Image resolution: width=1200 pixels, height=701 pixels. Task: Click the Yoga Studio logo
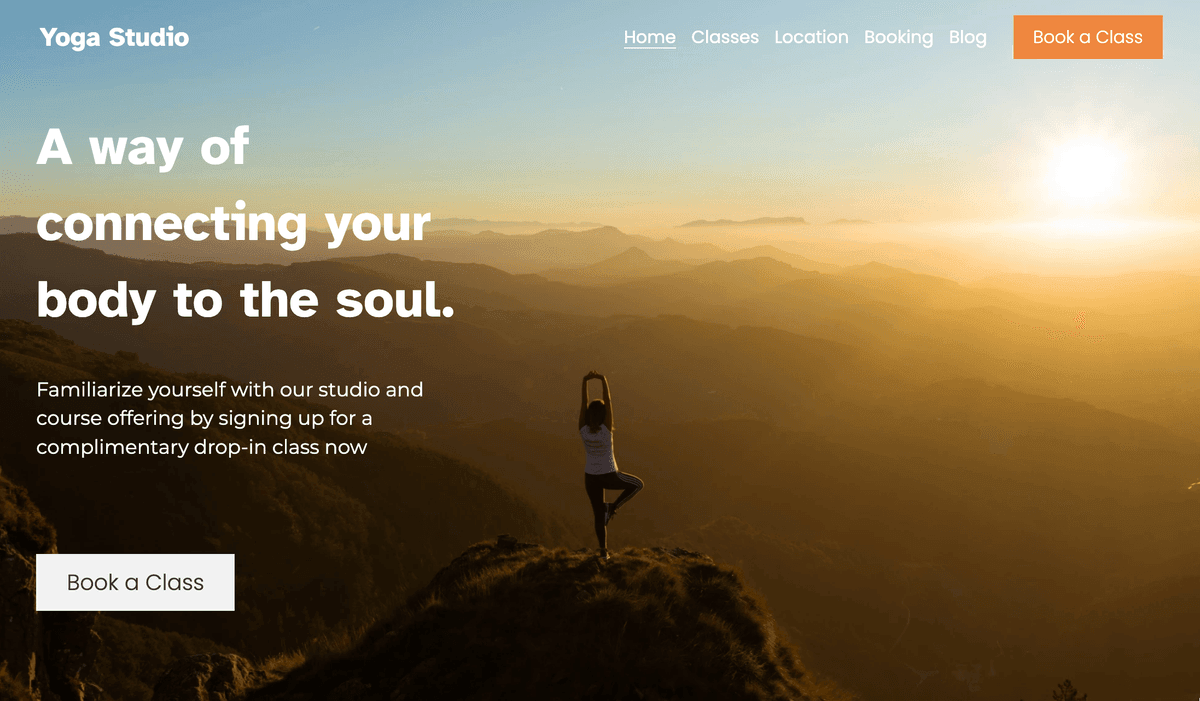click(x=114, y=37)
